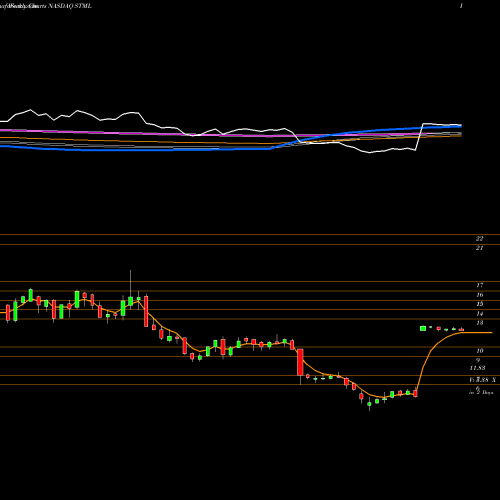Click the lowest green candle at chart bottom
Image resolution: width=500 pixels, height=500 pixels.
pyautogui.click(x=369, y=404)
